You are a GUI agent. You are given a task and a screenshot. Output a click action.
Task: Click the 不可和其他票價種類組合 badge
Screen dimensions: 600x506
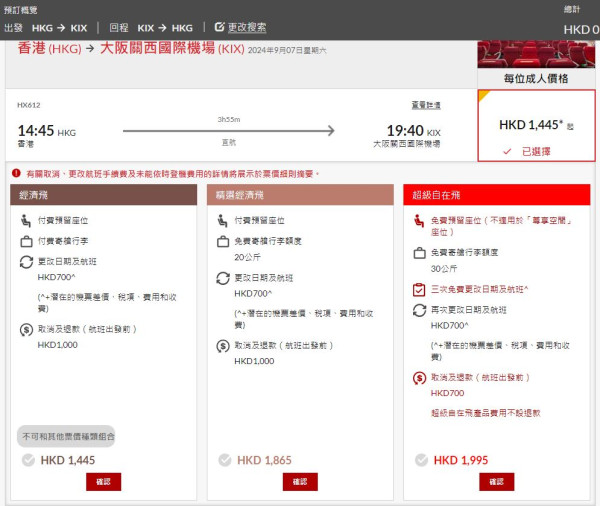(66, 436)
